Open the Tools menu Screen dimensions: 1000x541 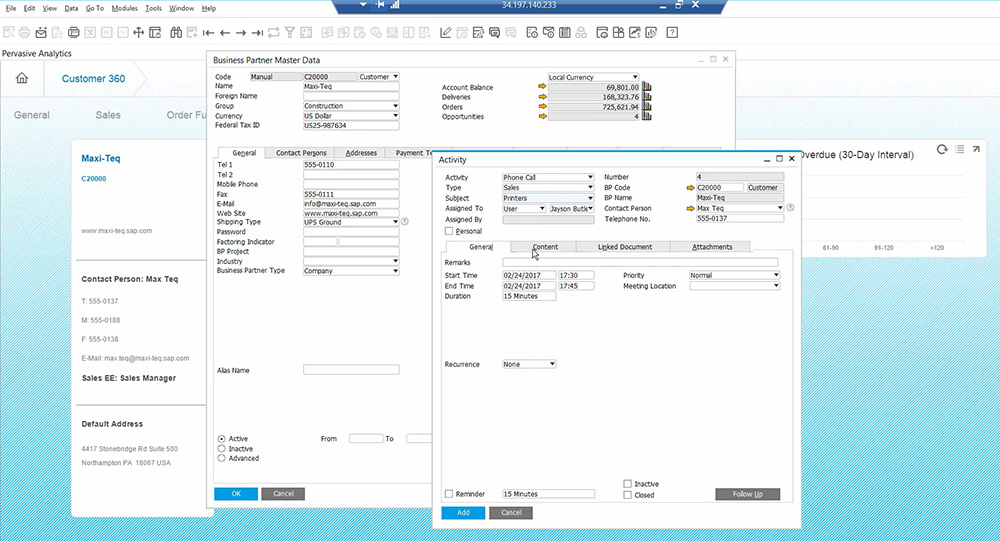coord(153,8)
